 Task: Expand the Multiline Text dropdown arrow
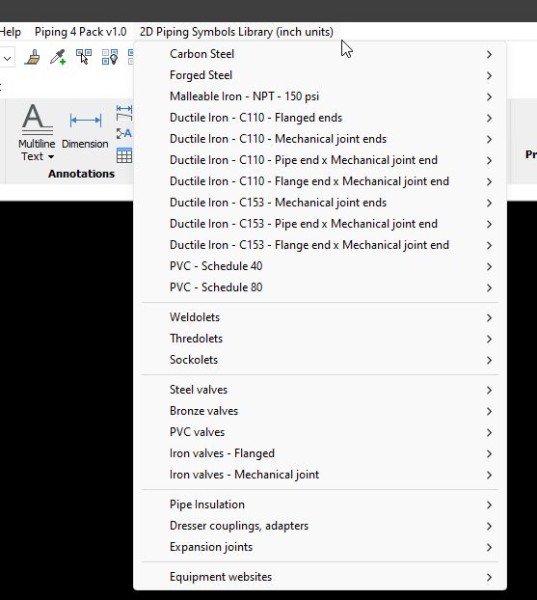tap(51, 157)
